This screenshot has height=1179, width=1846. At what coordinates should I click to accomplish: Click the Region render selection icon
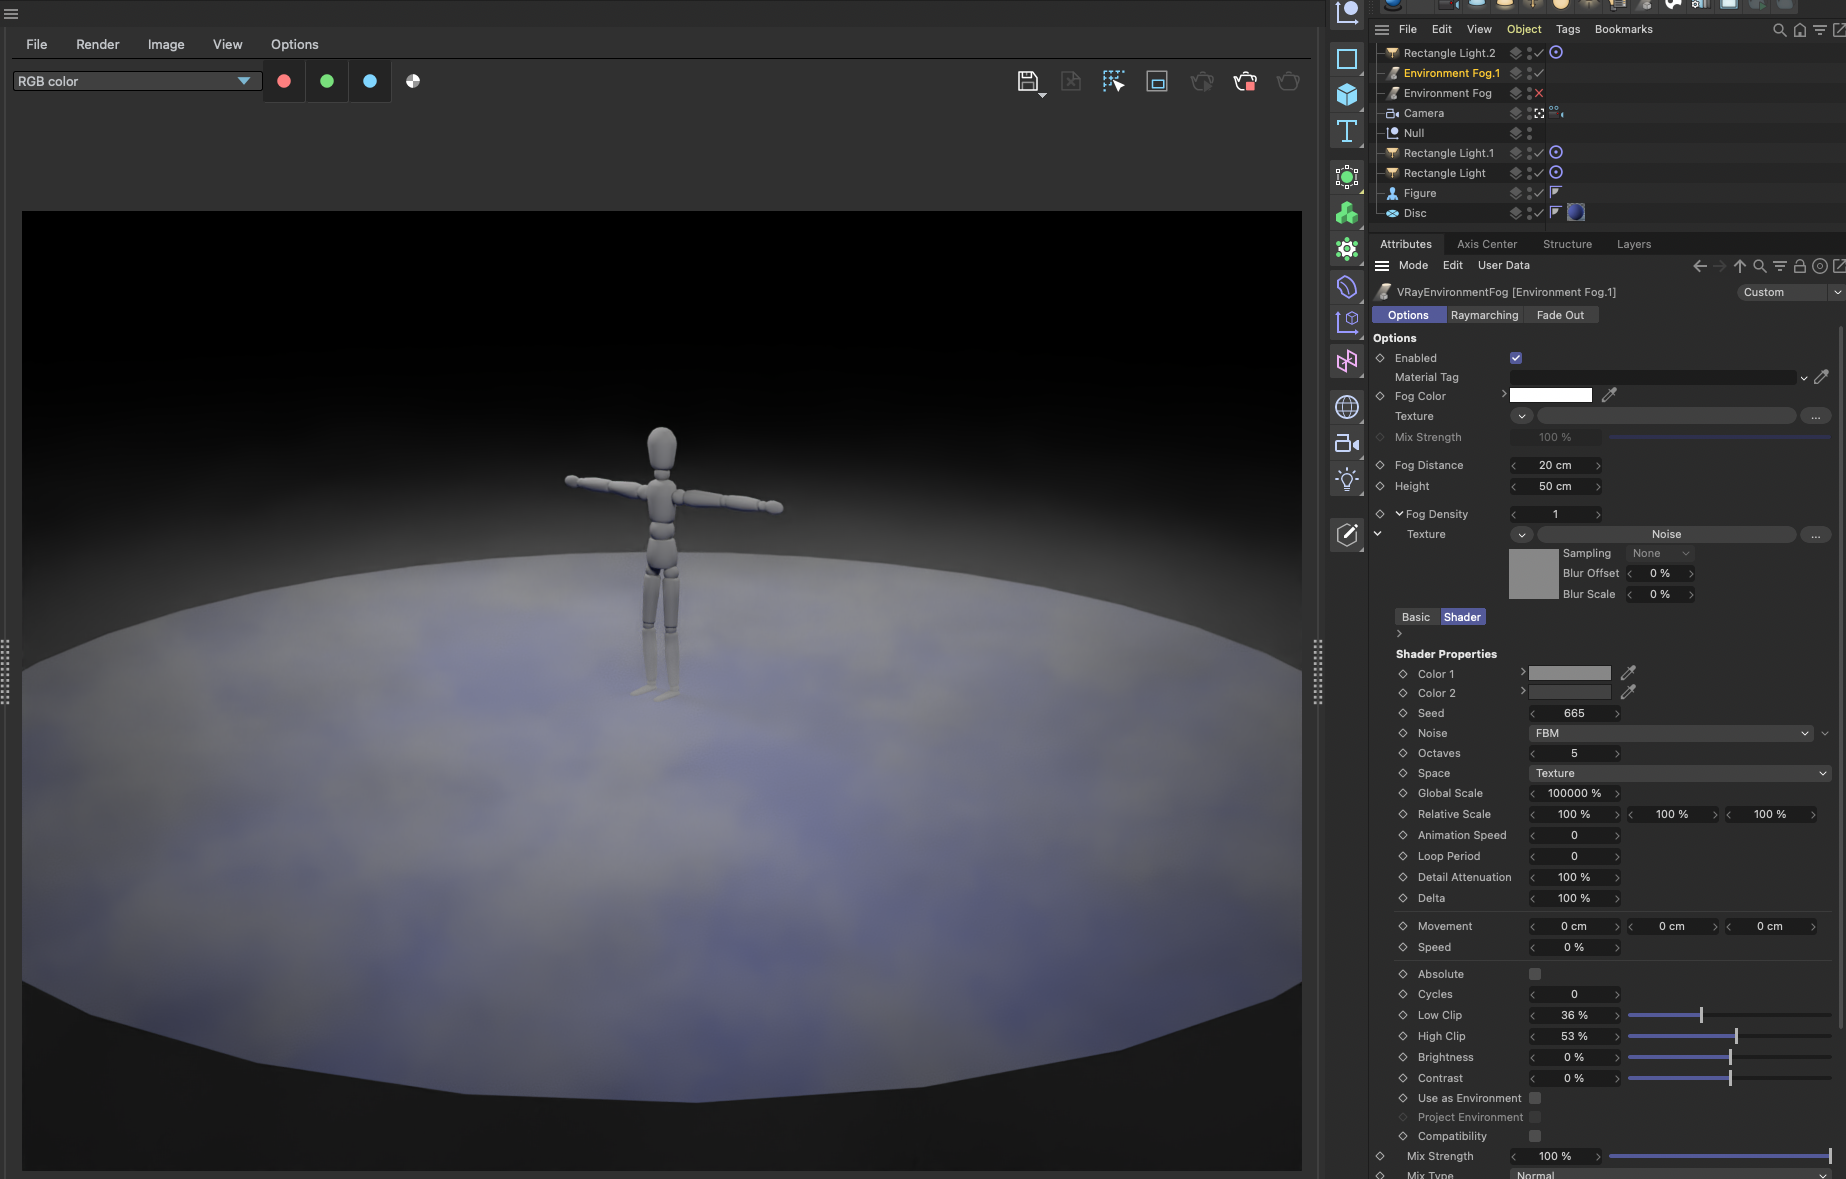(1113, 82)
